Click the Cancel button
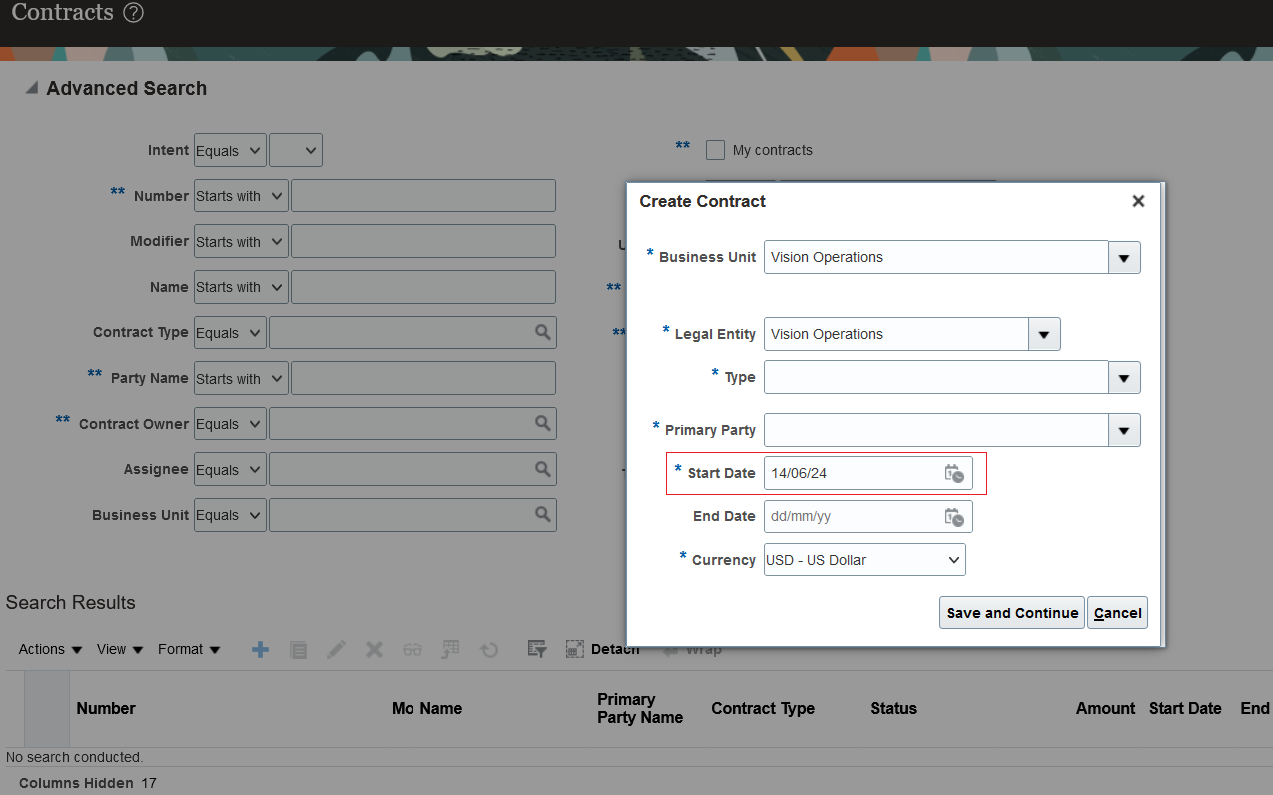 click(x=1117, y=613)
